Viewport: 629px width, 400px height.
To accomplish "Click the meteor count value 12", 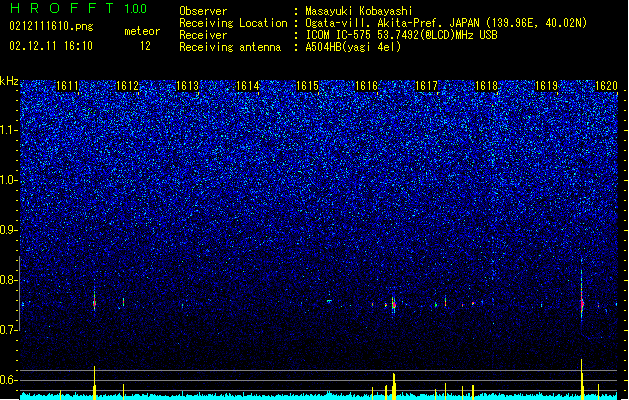I will point(145,46).
